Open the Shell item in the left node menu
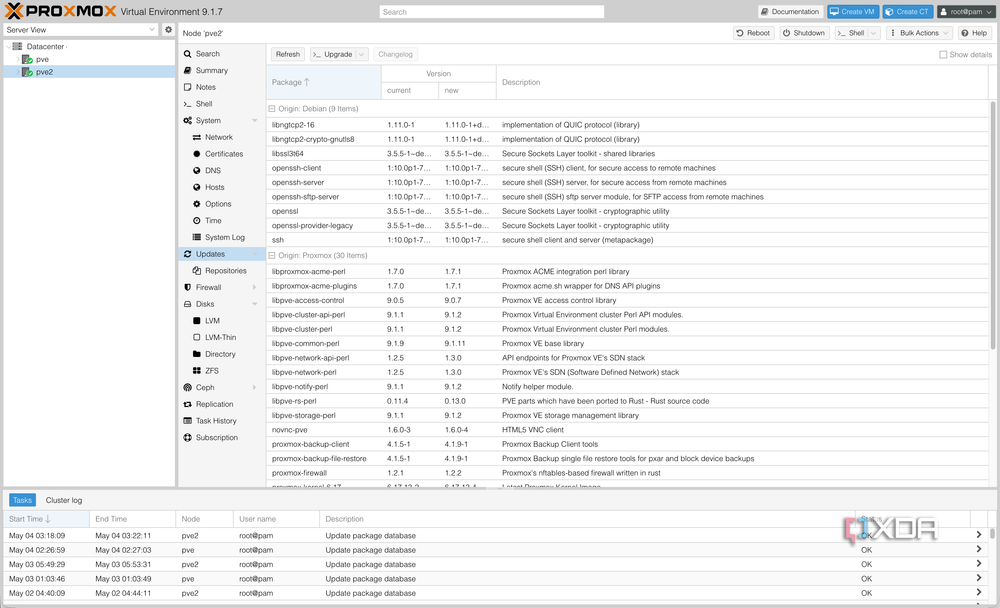Screen dimensions: 1000x608 [x=203, y=104]
